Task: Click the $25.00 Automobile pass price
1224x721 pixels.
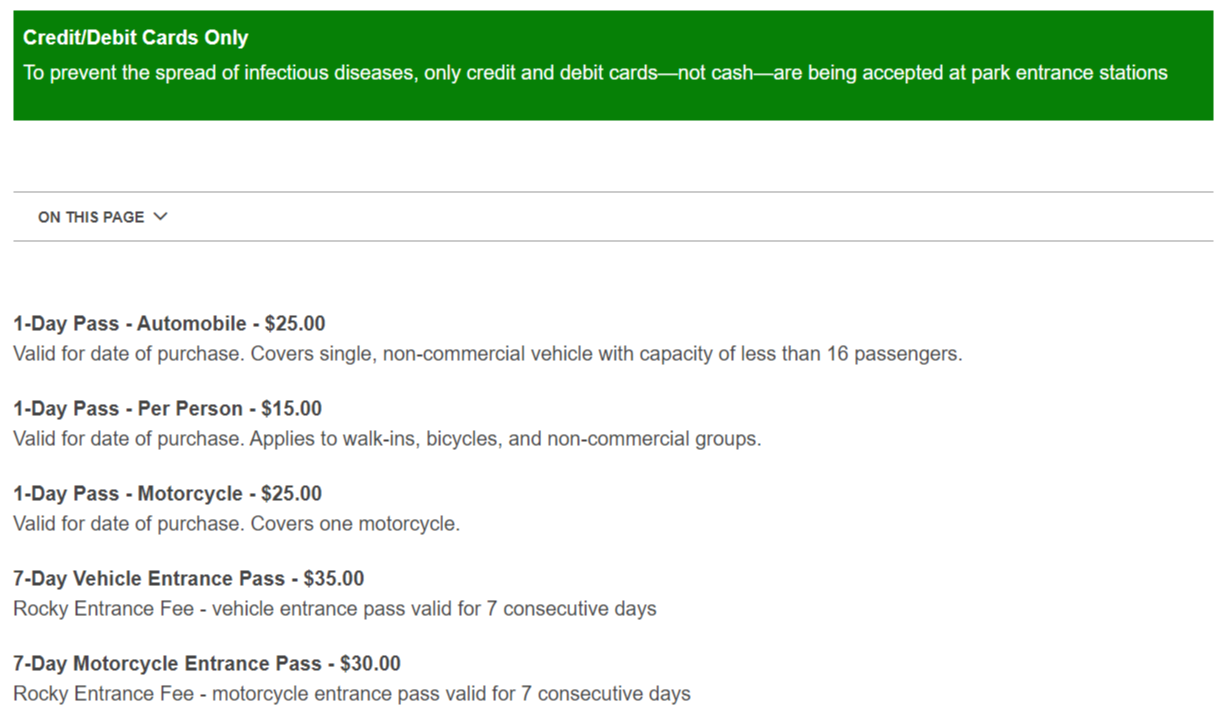Action: pyautogui.click(x=295, y=324)
